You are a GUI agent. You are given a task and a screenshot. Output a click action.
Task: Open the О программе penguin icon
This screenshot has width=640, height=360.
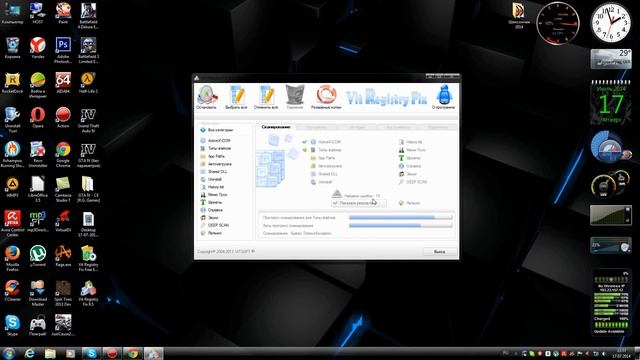[x=444, y=97]
